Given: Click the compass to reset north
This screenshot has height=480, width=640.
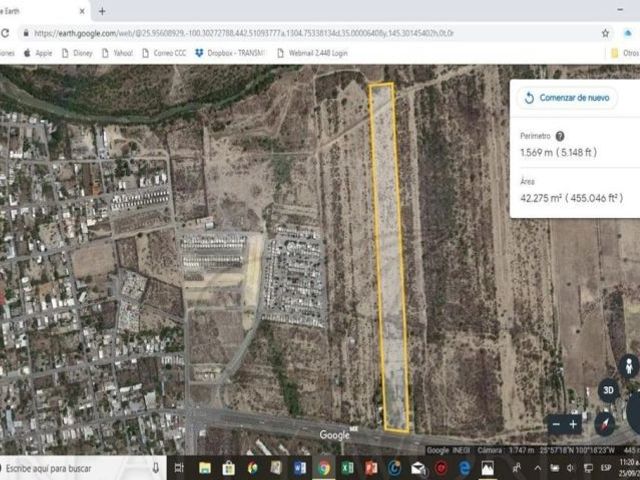Looking at the screenshot, I should coord(604,424).
